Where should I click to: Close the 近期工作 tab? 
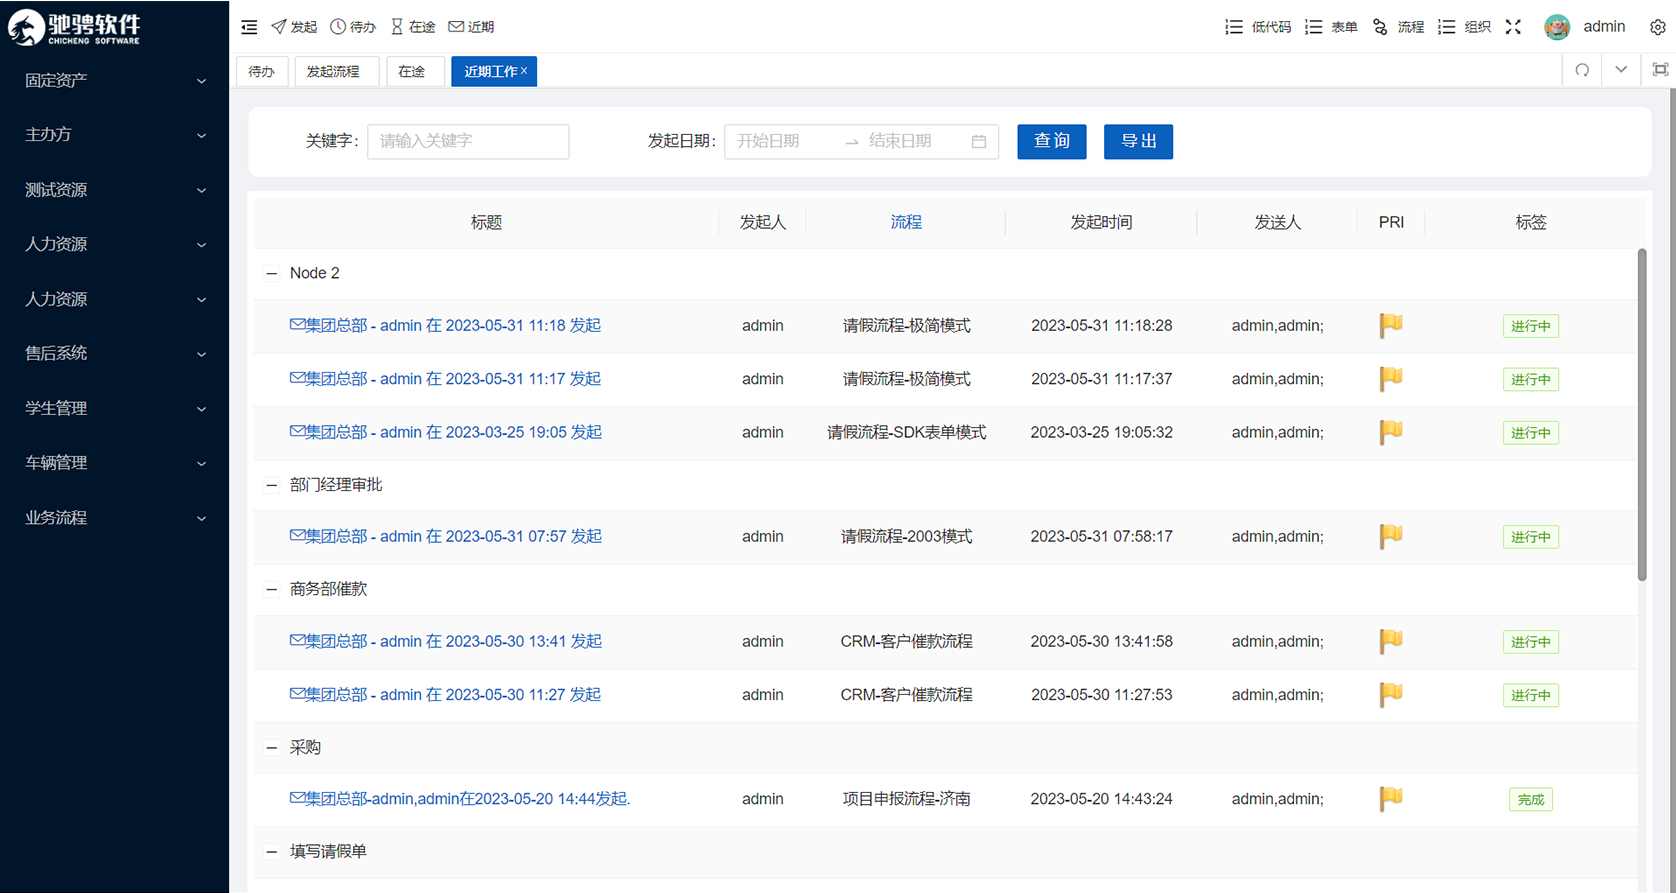[524, 71]
